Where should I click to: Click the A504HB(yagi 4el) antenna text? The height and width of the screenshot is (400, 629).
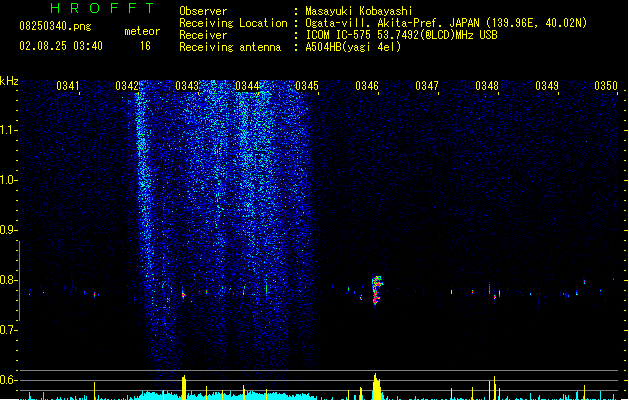(353, 47)
